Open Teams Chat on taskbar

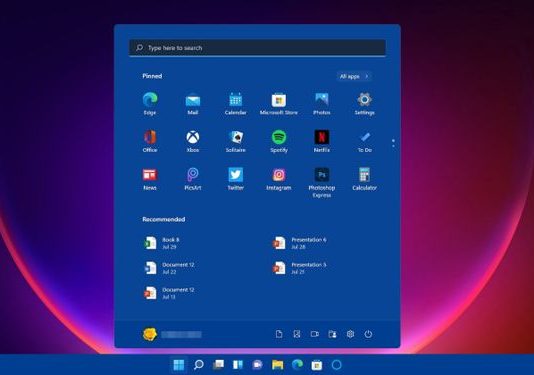(x=257, y=365)
